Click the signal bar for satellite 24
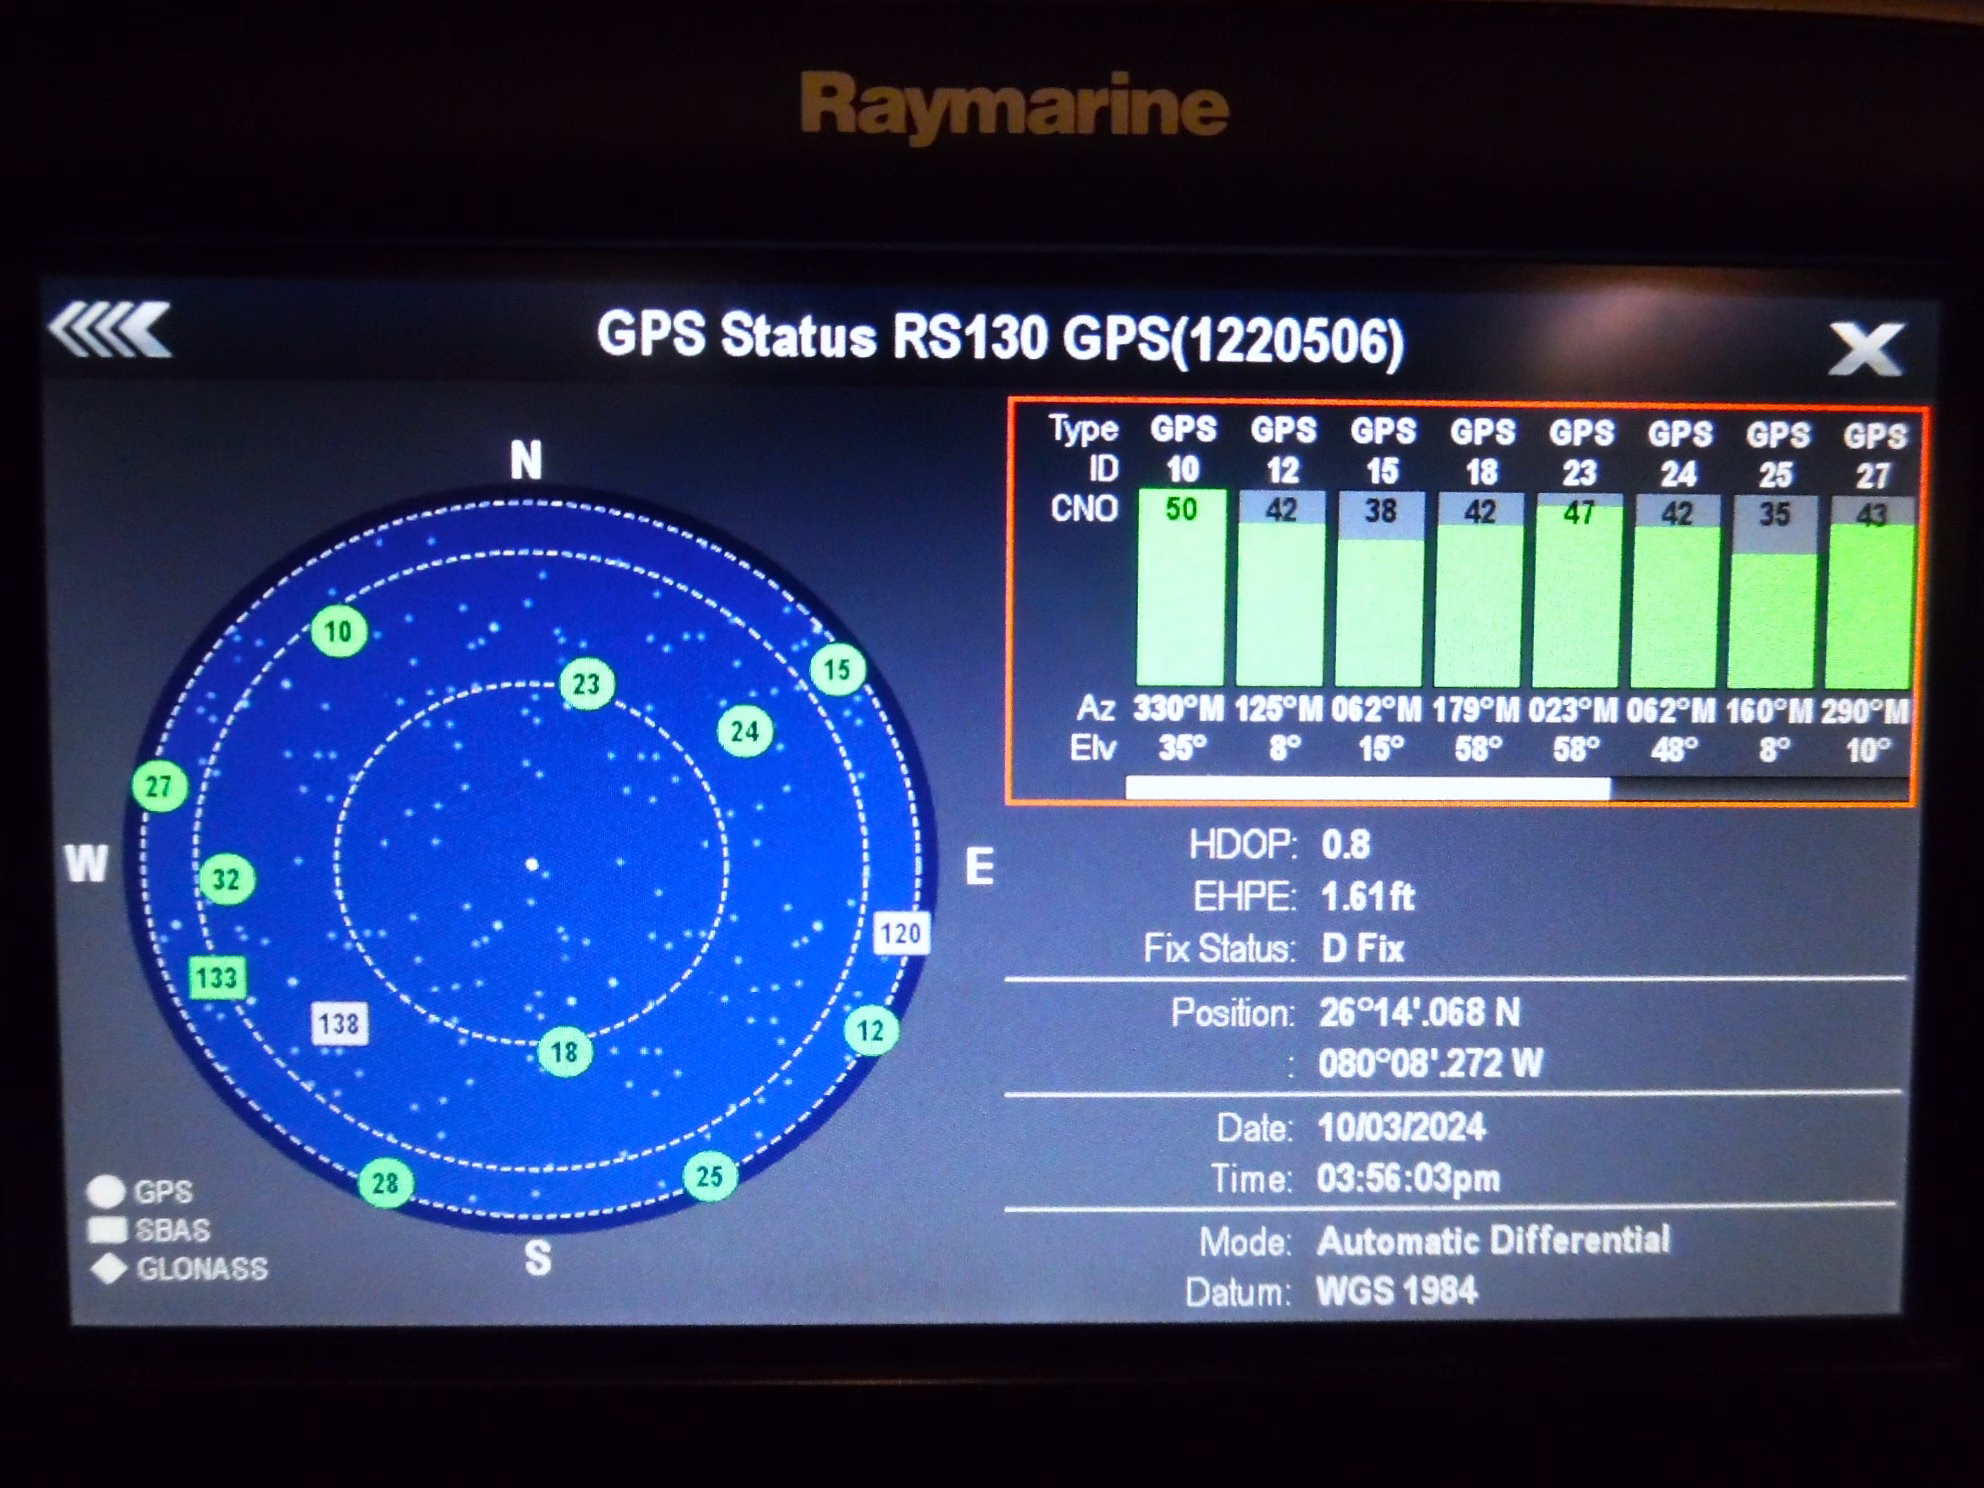The image size is (1984, 1488). [x=1676, y=592]
